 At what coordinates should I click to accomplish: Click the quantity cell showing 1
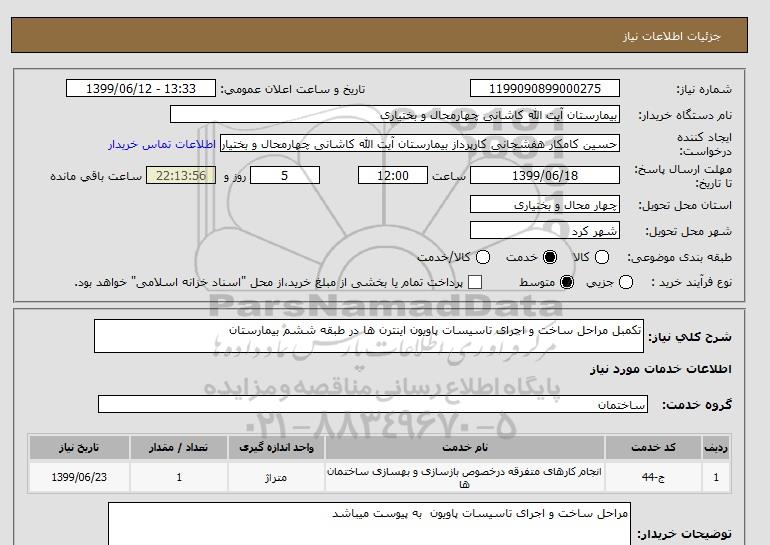[x=179, y=477]
